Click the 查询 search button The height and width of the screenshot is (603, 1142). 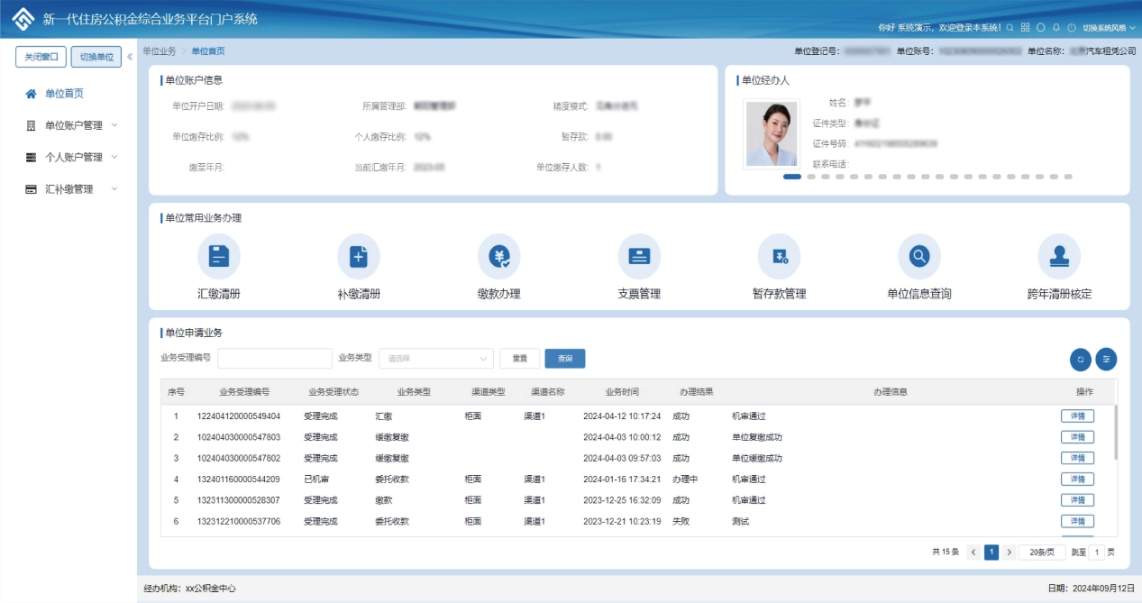pos(563,358)
